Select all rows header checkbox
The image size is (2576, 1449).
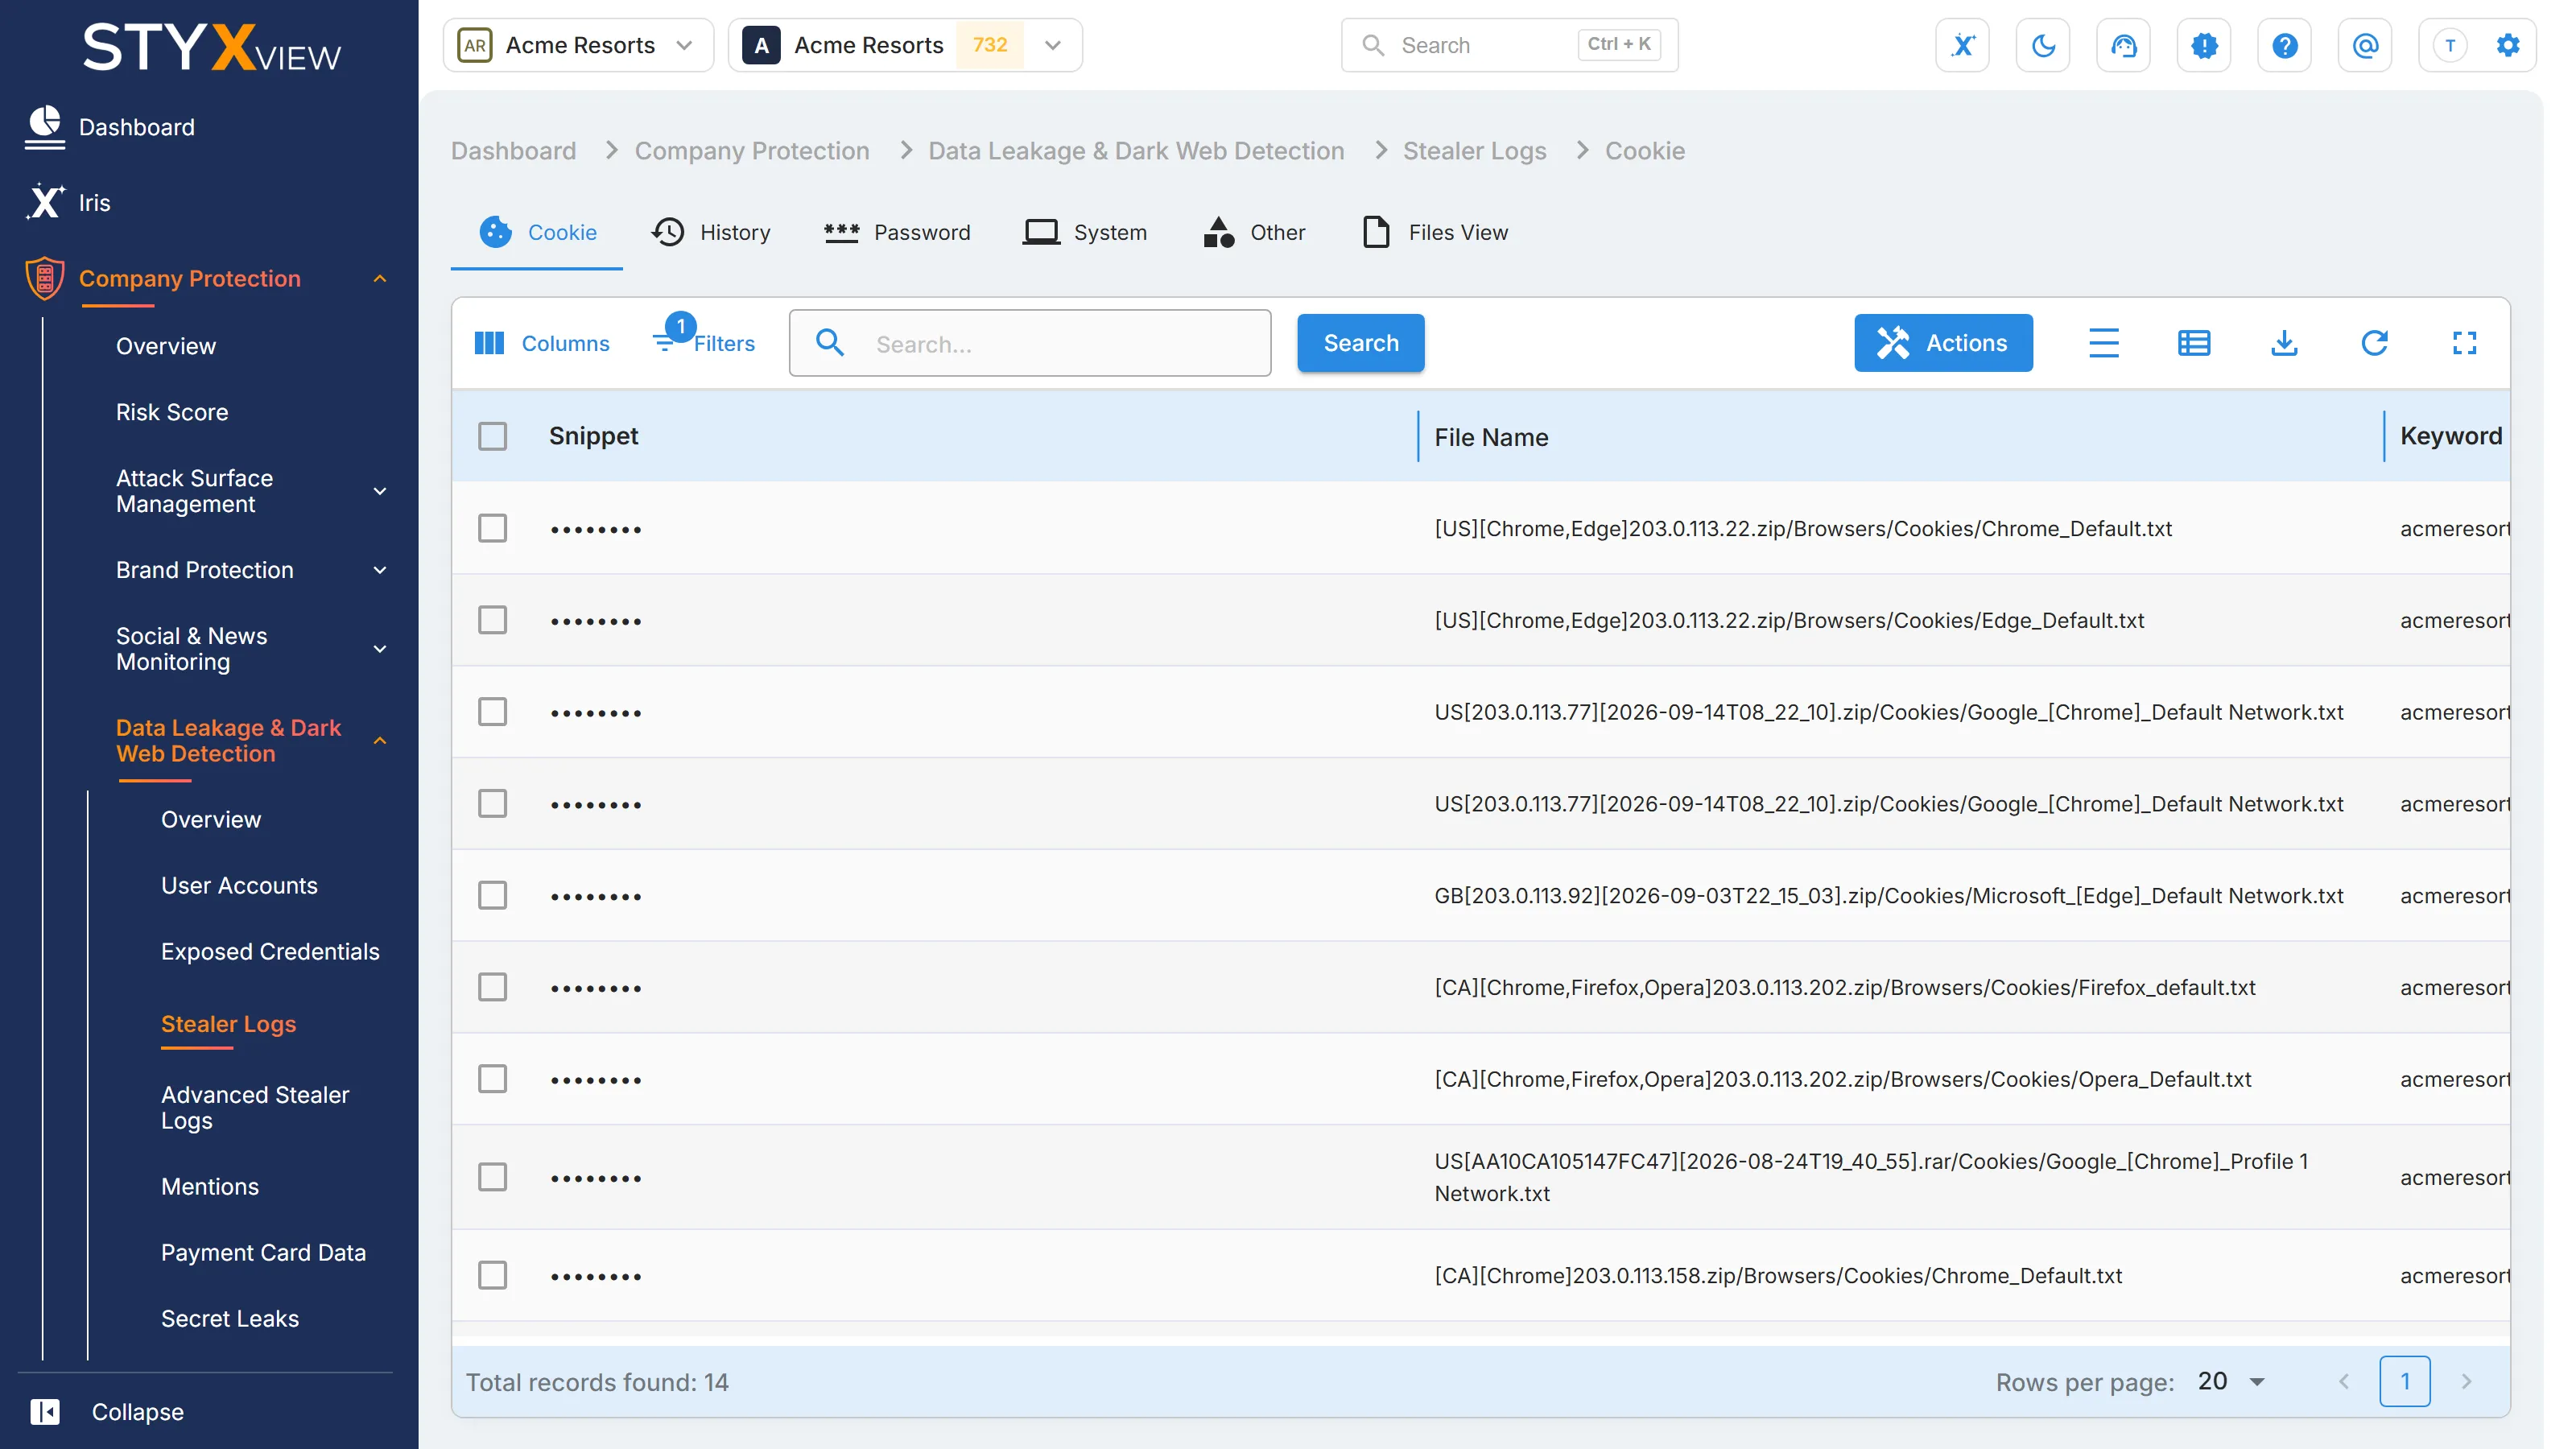tap(492, 436)
